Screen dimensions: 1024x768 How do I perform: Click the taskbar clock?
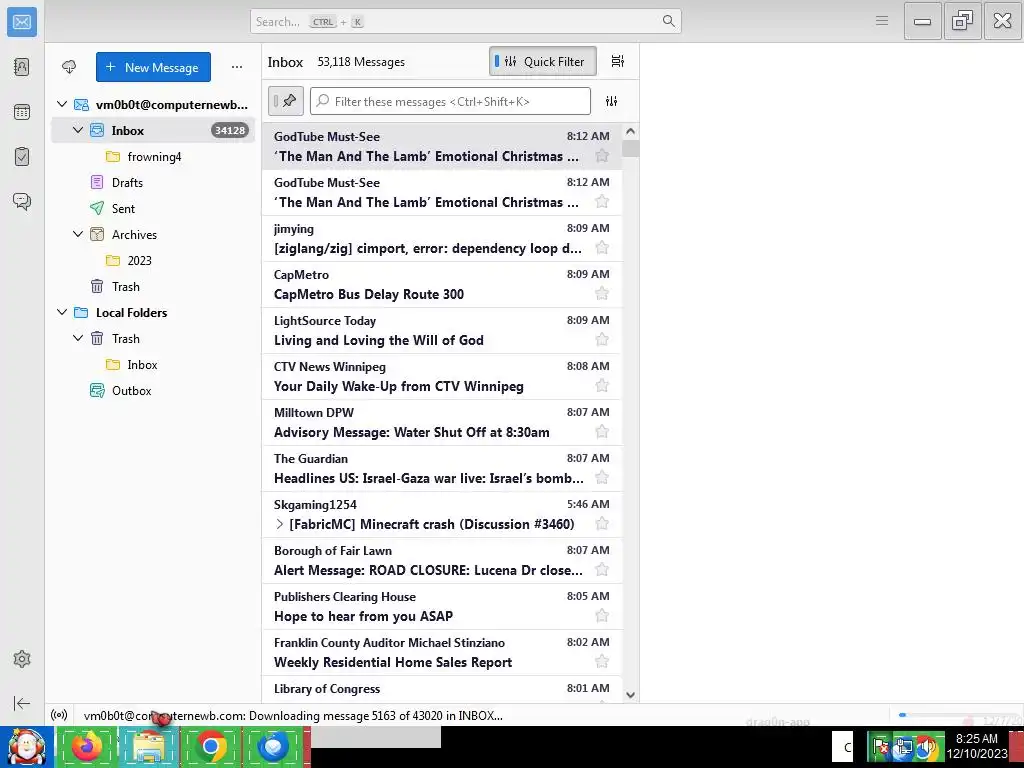point(976,746)
